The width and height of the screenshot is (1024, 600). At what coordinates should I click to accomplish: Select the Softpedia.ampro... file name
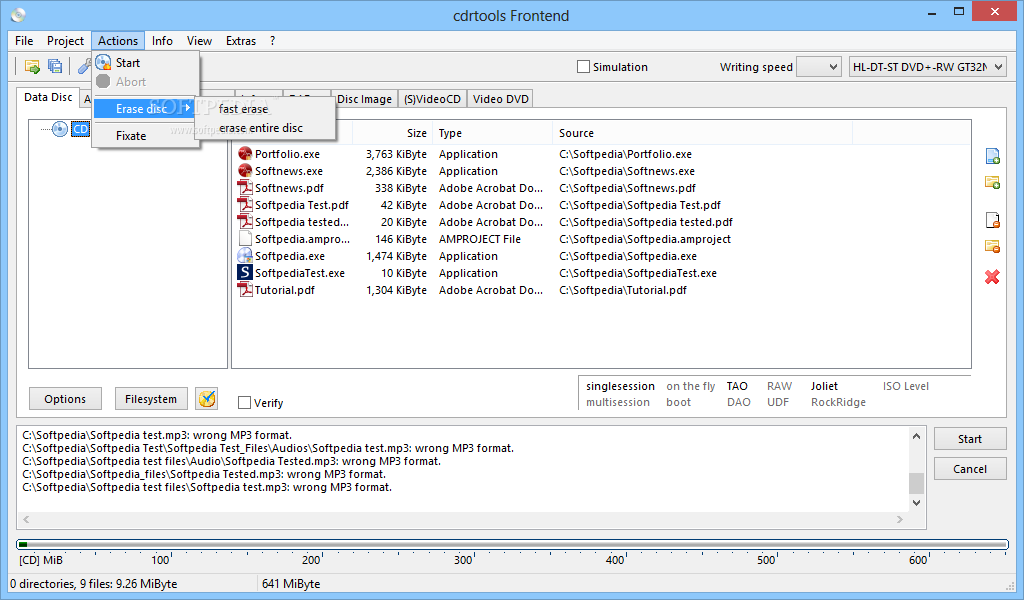coord(302,239)
